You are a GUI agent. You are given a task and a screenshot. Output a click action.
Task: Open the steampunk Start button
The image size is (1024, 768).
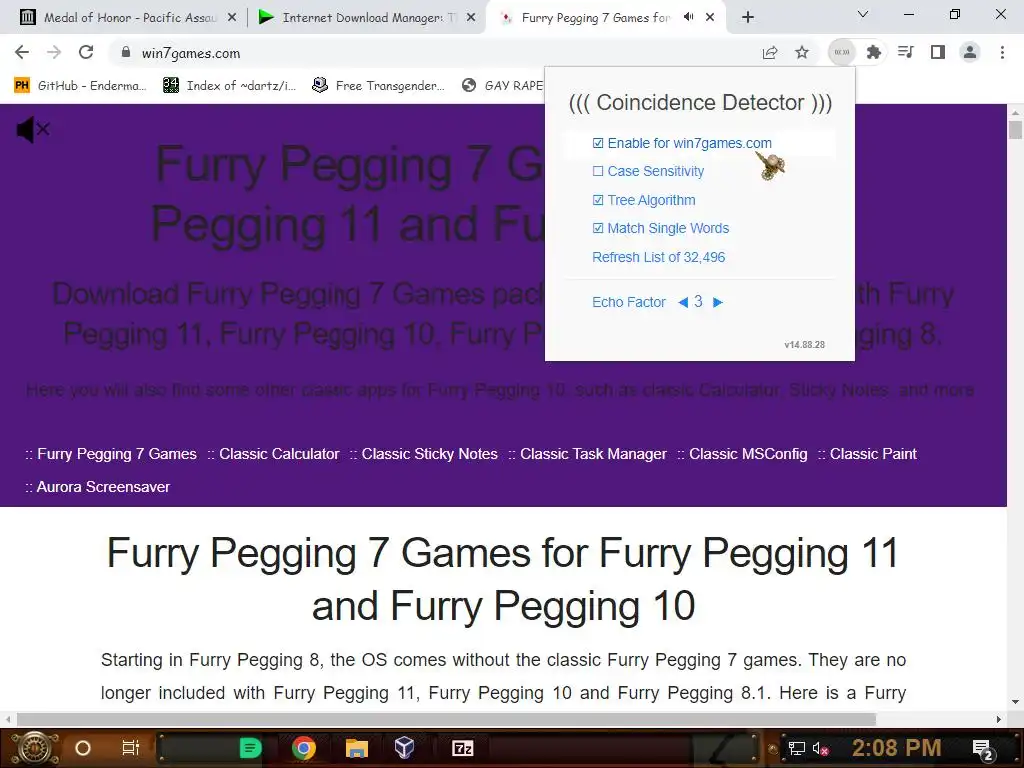click(34, 748)
